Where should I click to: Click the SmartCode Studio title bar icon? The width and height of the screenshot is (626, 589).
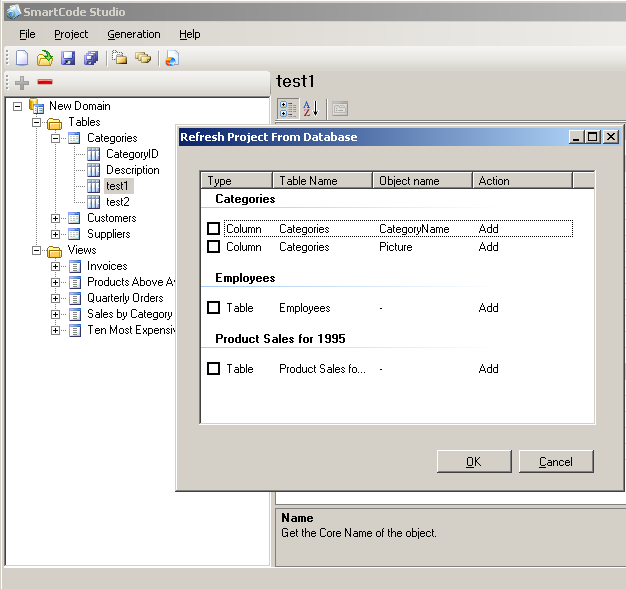[x=13, y=12]
